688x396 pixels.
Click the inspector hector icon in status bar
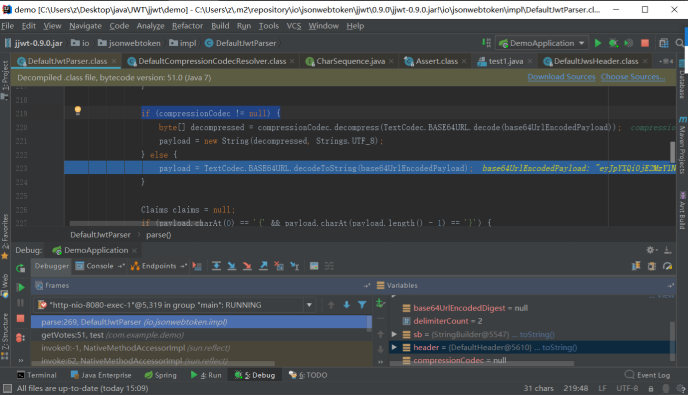[666, 389]
